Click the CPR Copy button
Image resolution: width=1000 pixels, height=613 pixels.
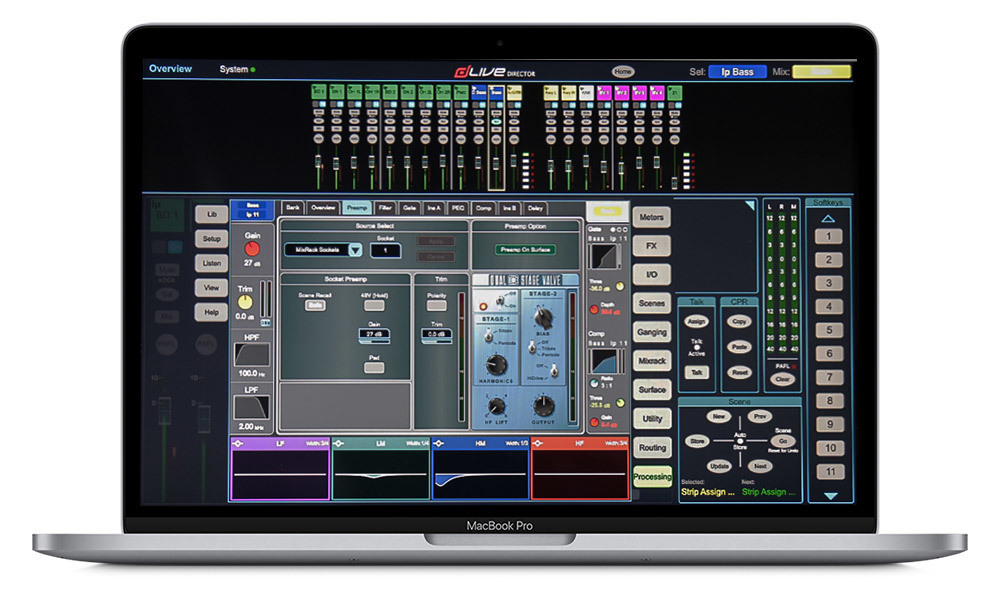pos(739,321)
